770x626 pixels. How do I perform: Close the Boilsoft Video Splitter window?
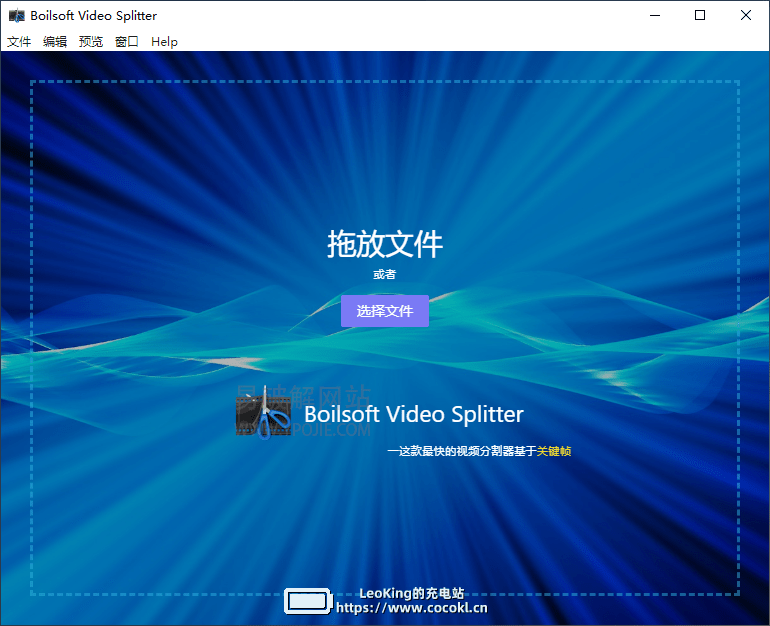coord(745,15)
